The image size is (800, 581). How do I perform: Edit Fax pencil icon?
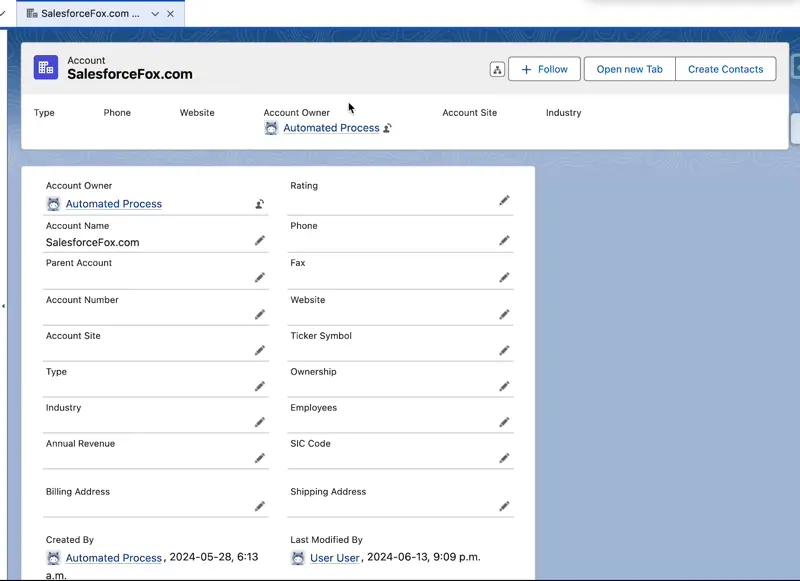pos(504,277)
